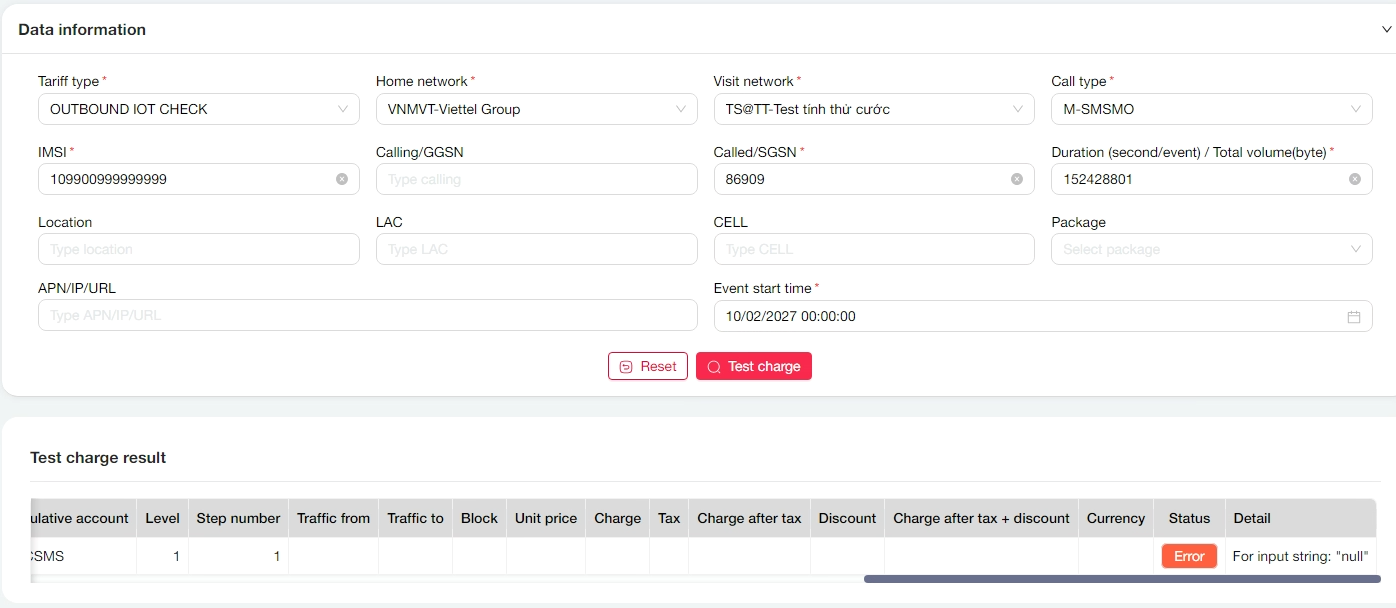Click the Unit price column header
The height and width of the screenshot is (608, 1396).
point(546,518)
